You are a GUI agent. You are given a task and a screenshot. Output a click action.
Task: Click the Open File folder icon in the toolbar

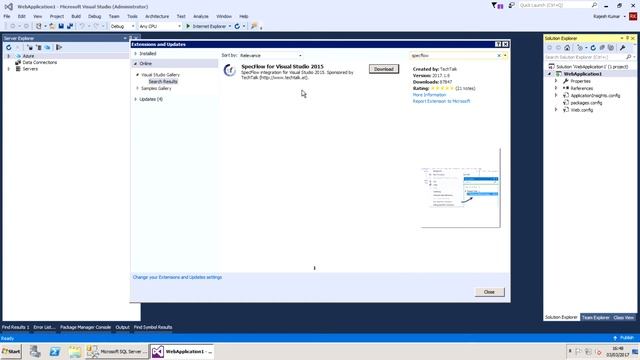52,26
